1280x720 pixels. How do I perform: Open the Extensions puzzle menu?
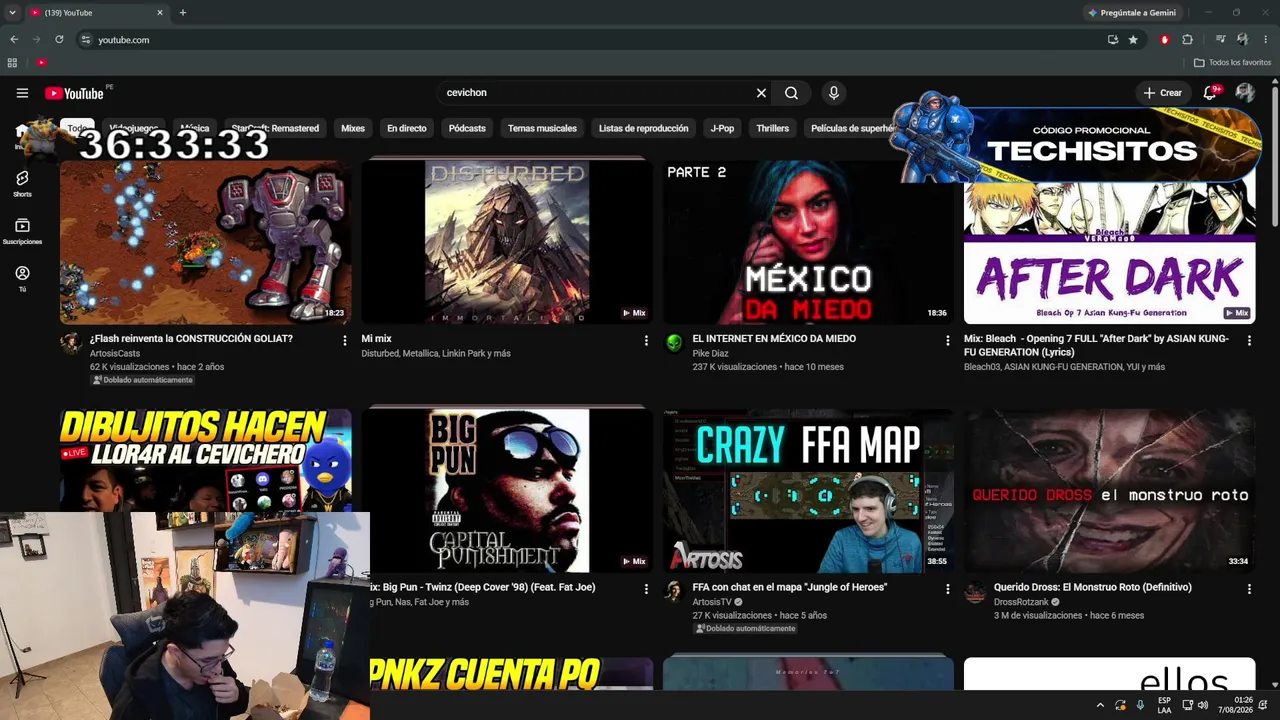1188,40
